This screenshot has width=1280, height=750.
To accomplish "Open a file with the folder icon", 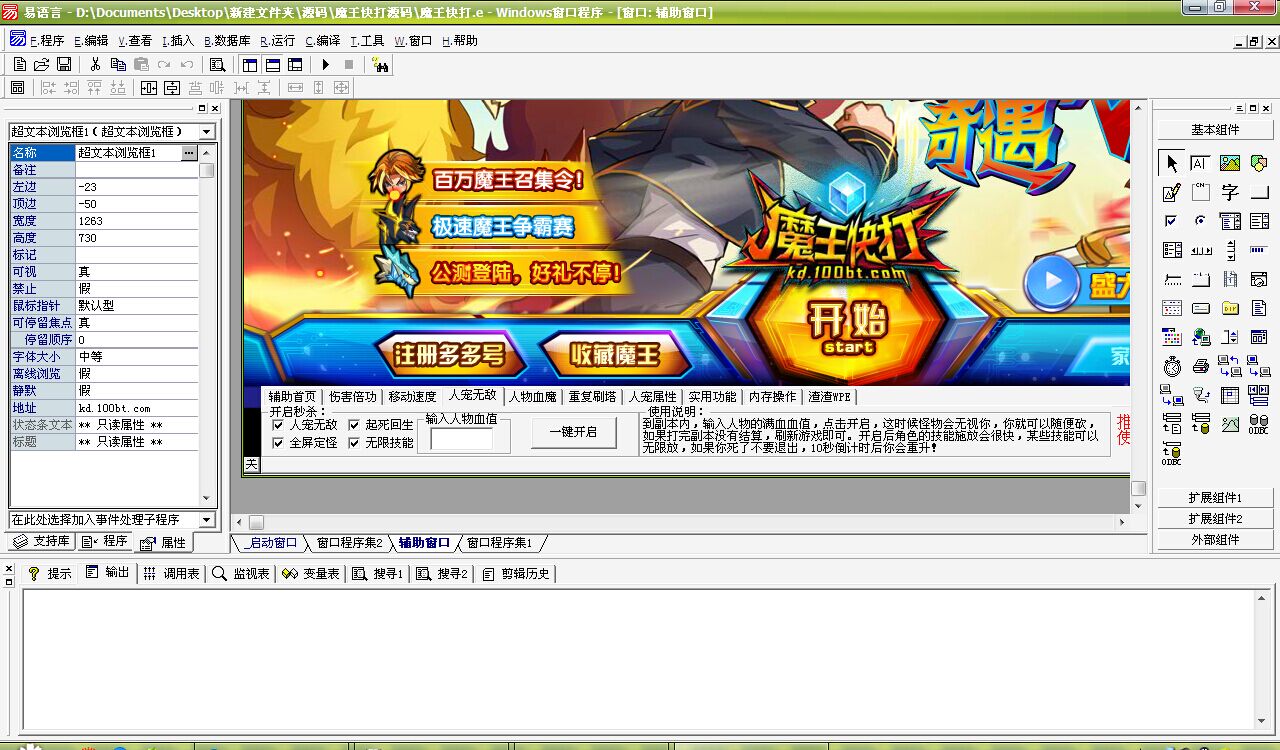I will [42, 65].
